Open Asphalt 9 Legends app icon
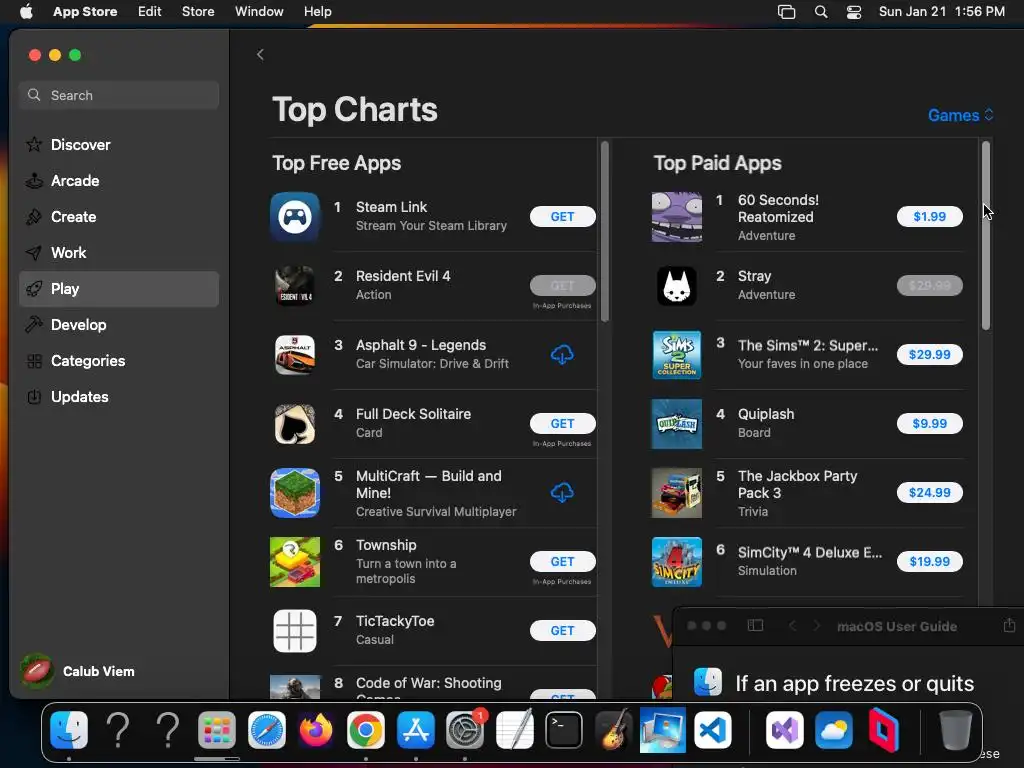 [x=295, y=355]
